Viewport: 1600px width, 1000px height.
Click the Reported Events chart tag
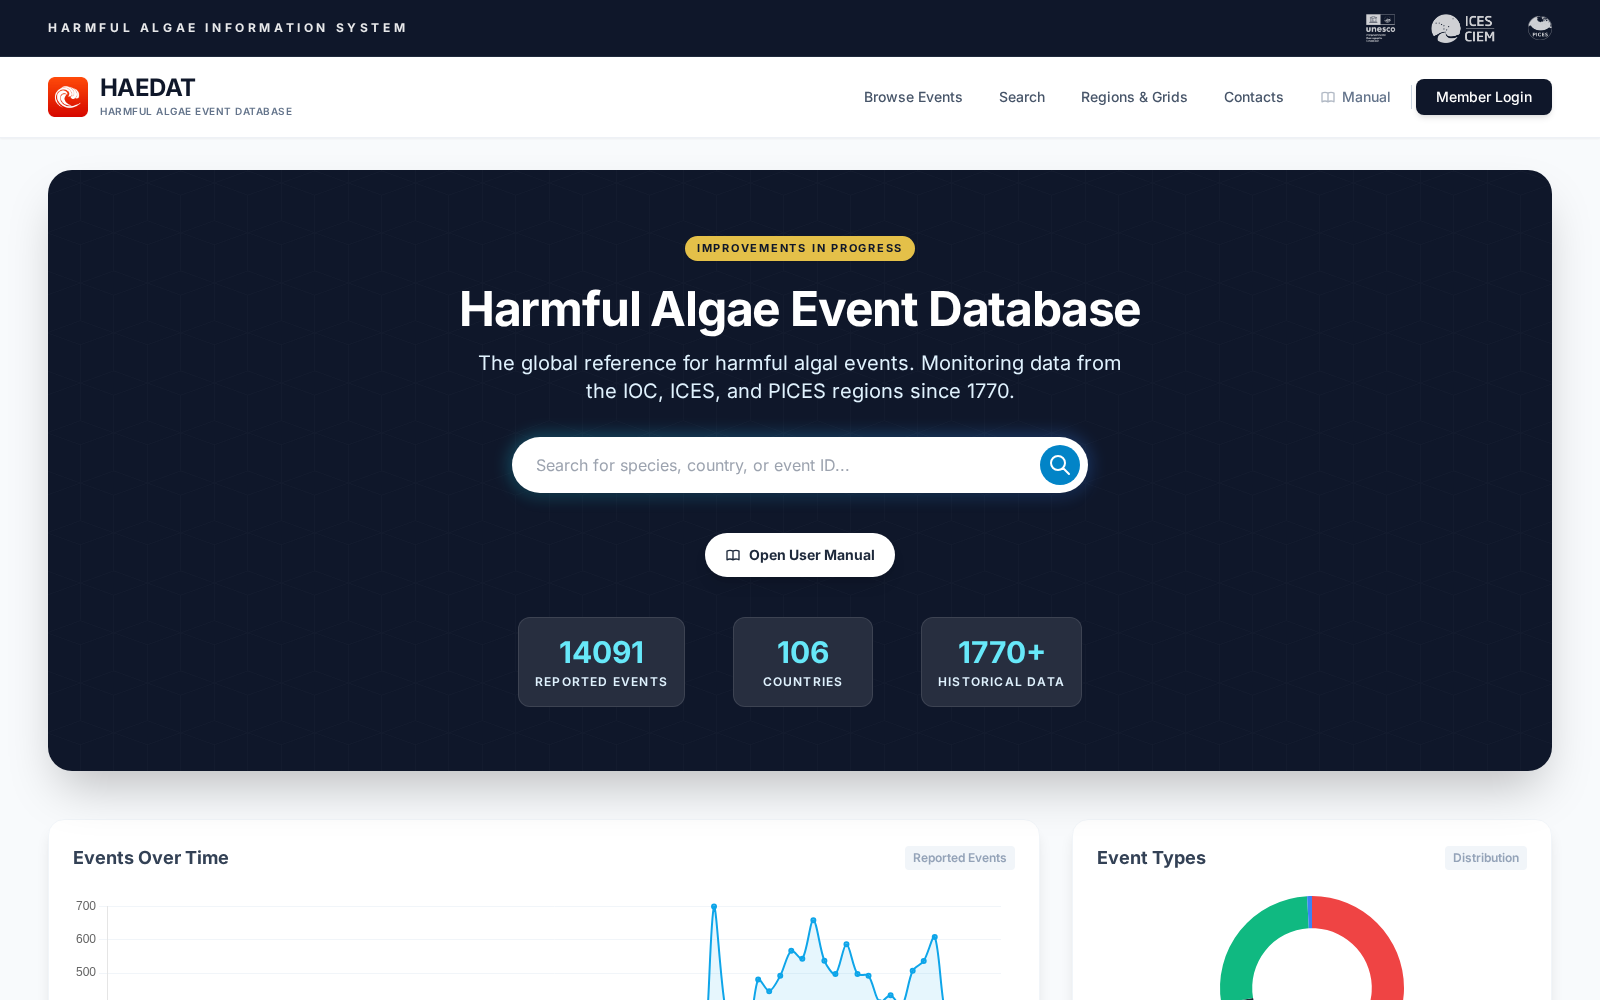click(960, 858)
